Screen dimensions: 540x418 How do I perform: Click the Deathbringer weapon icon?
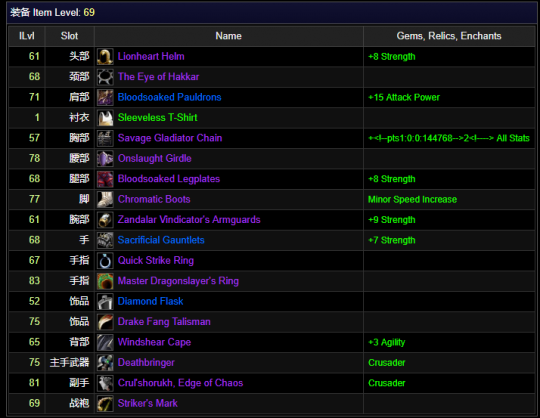[x=105, y=363]
